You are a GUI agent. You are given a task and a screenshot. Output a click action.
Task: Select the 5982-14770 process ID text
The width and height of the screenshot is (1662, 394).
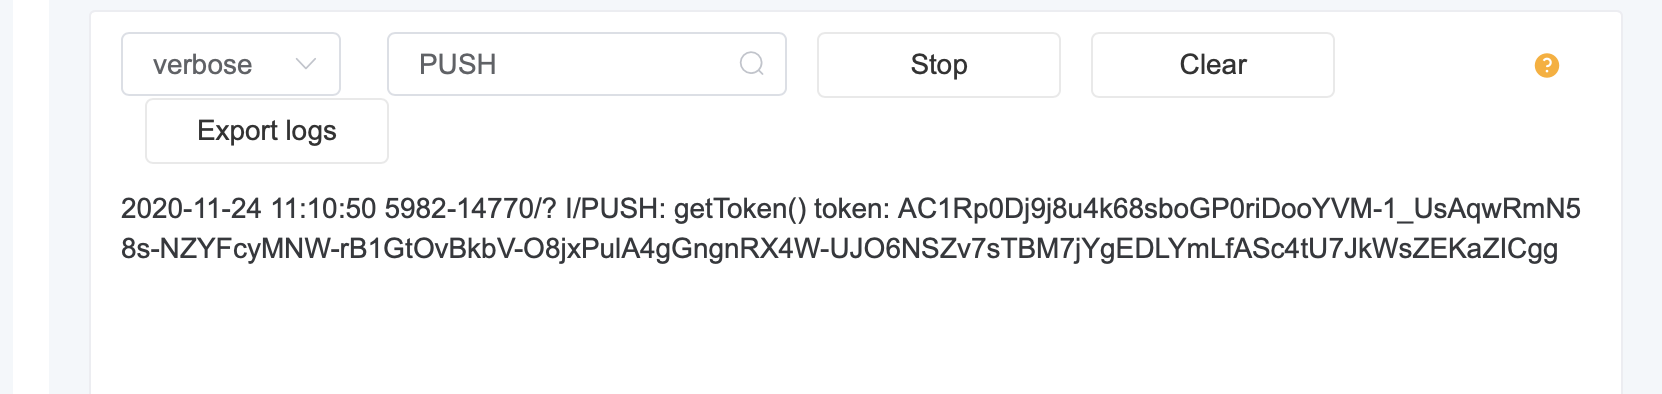tap(461, 209)
